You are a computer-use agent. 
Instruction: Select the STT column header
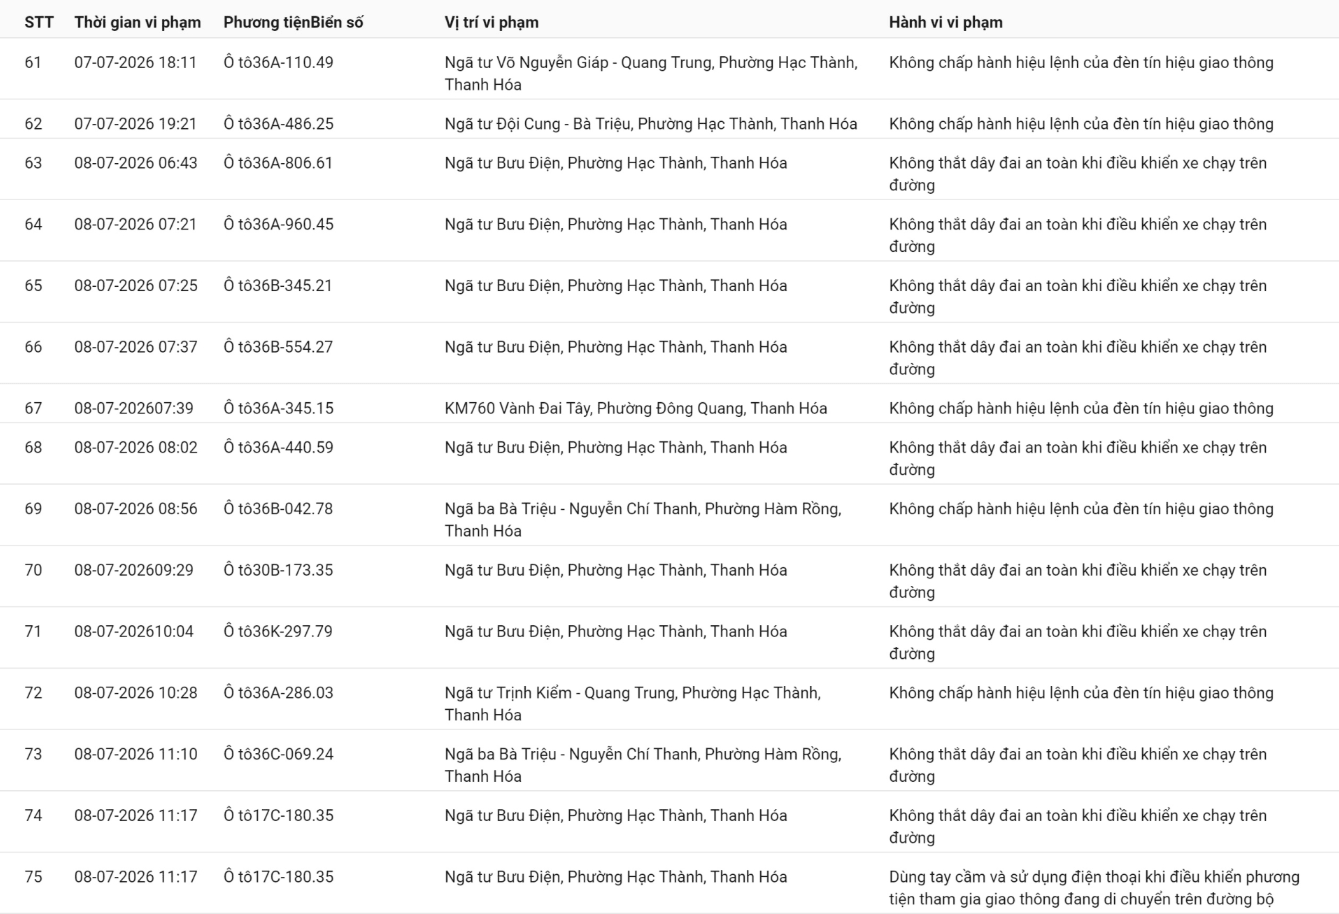point(39,22)
